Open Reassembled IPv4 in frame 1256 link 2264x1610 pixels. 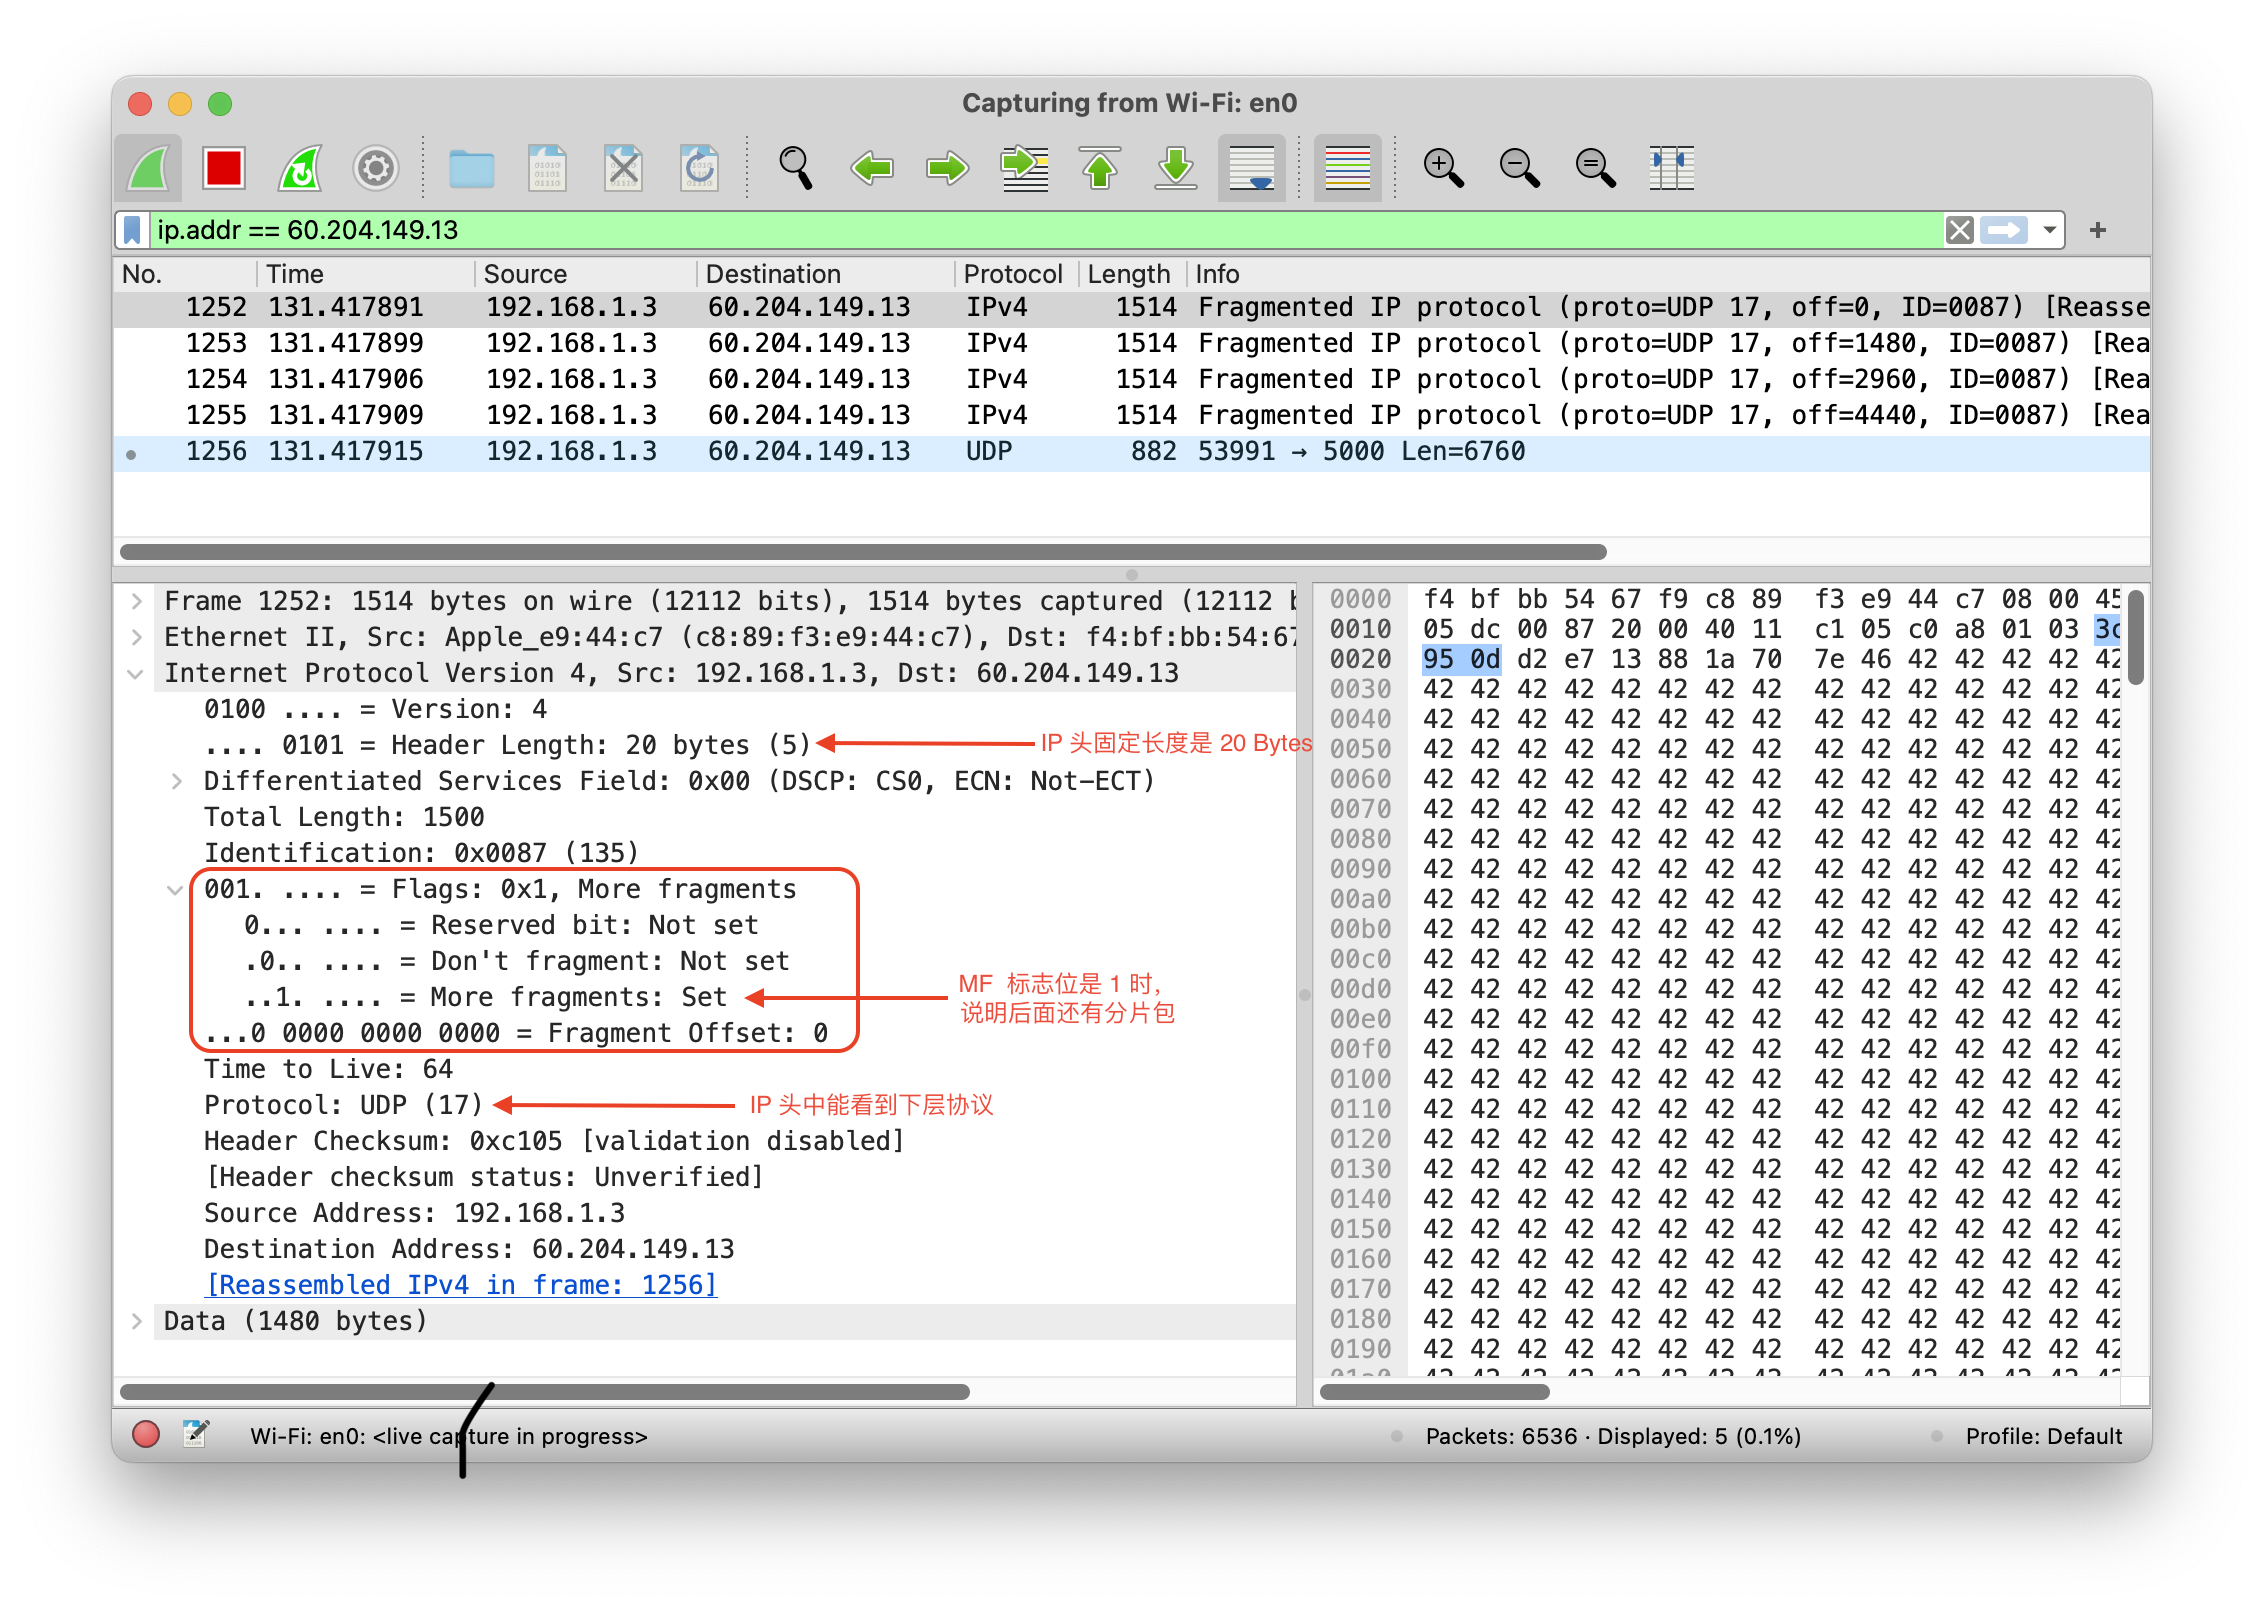pos(461,1285)
